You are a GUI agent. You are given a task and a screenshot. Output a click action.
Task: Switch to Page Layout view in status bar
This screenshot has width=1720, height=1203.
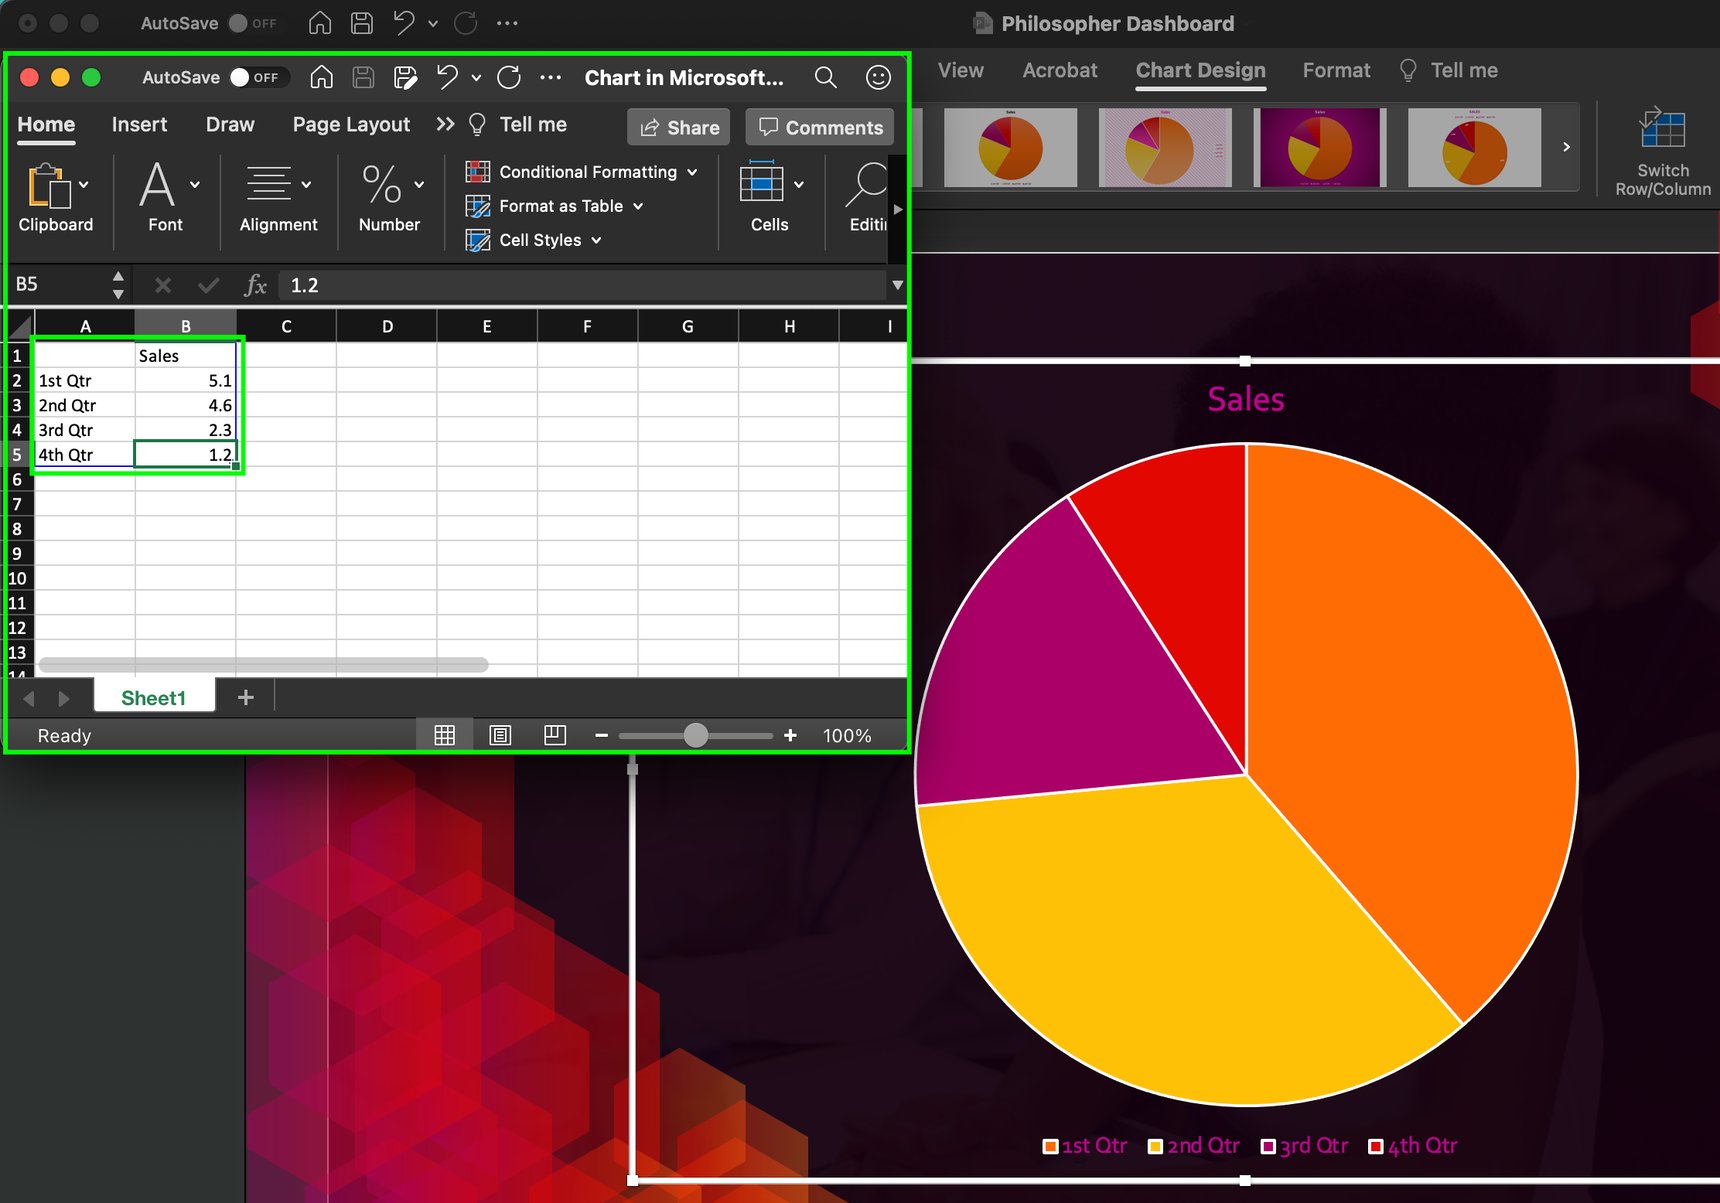coord(499,734)
